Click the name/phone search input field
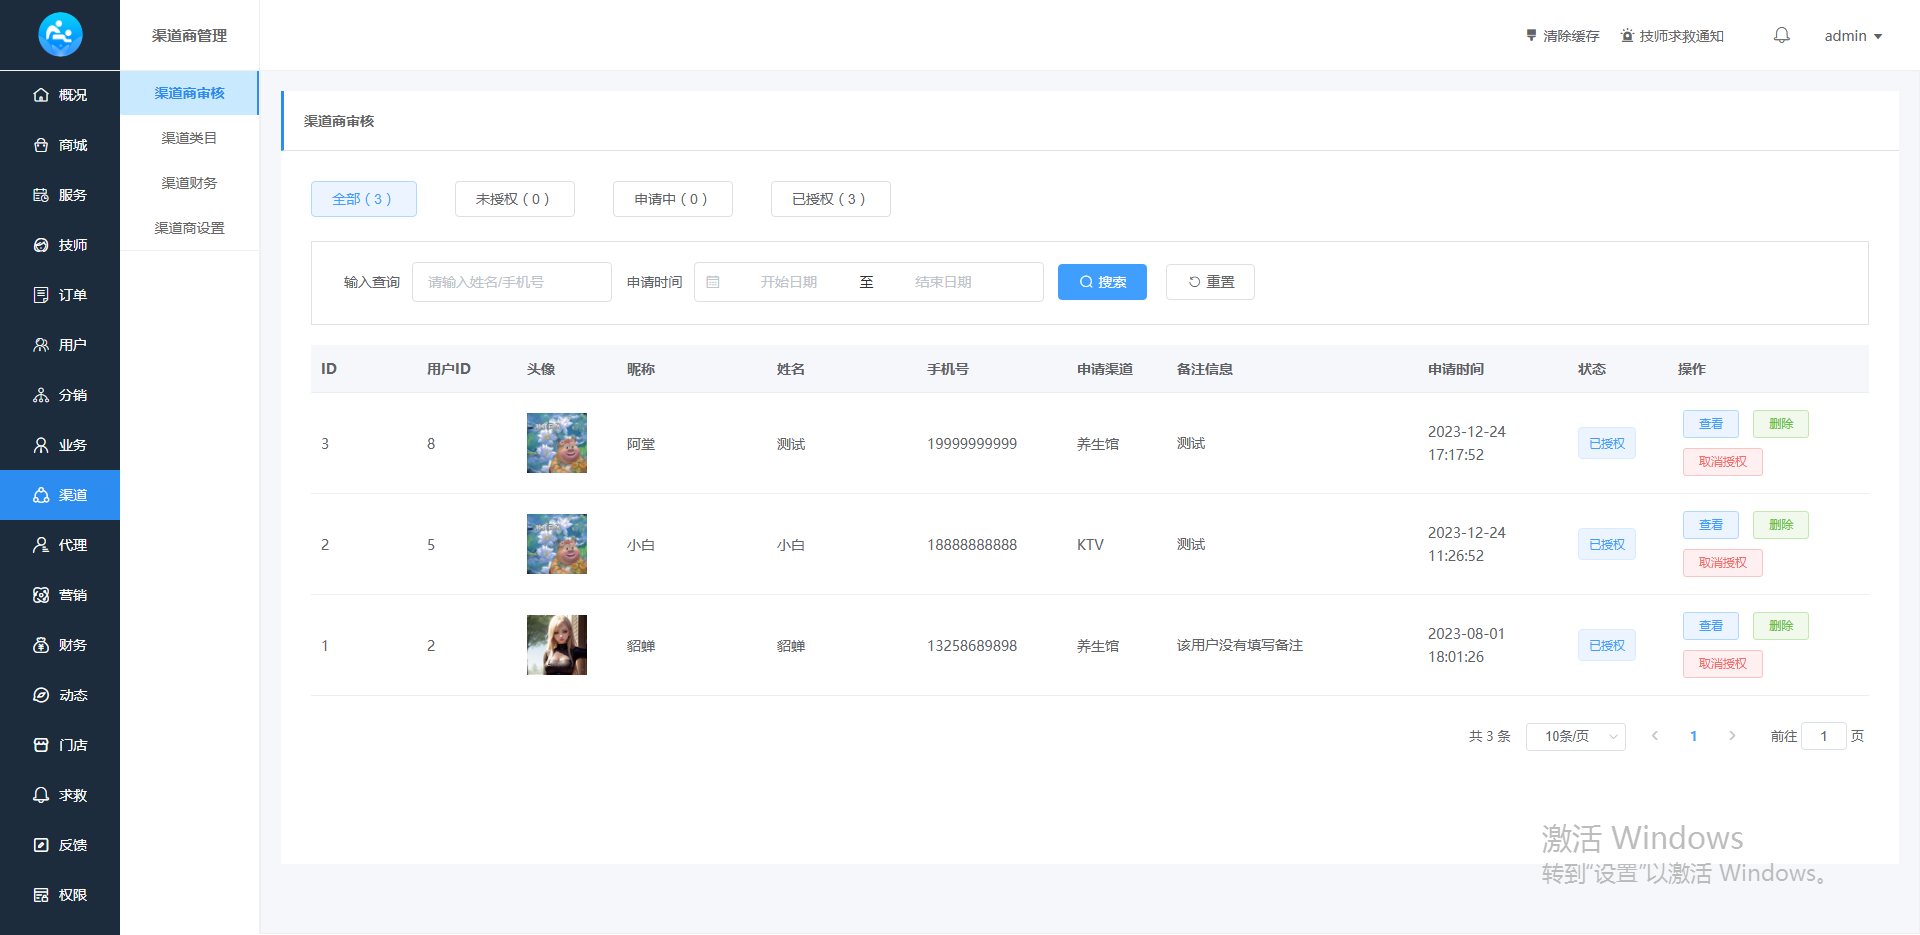Screen dimensions: 1920x935 511,282
